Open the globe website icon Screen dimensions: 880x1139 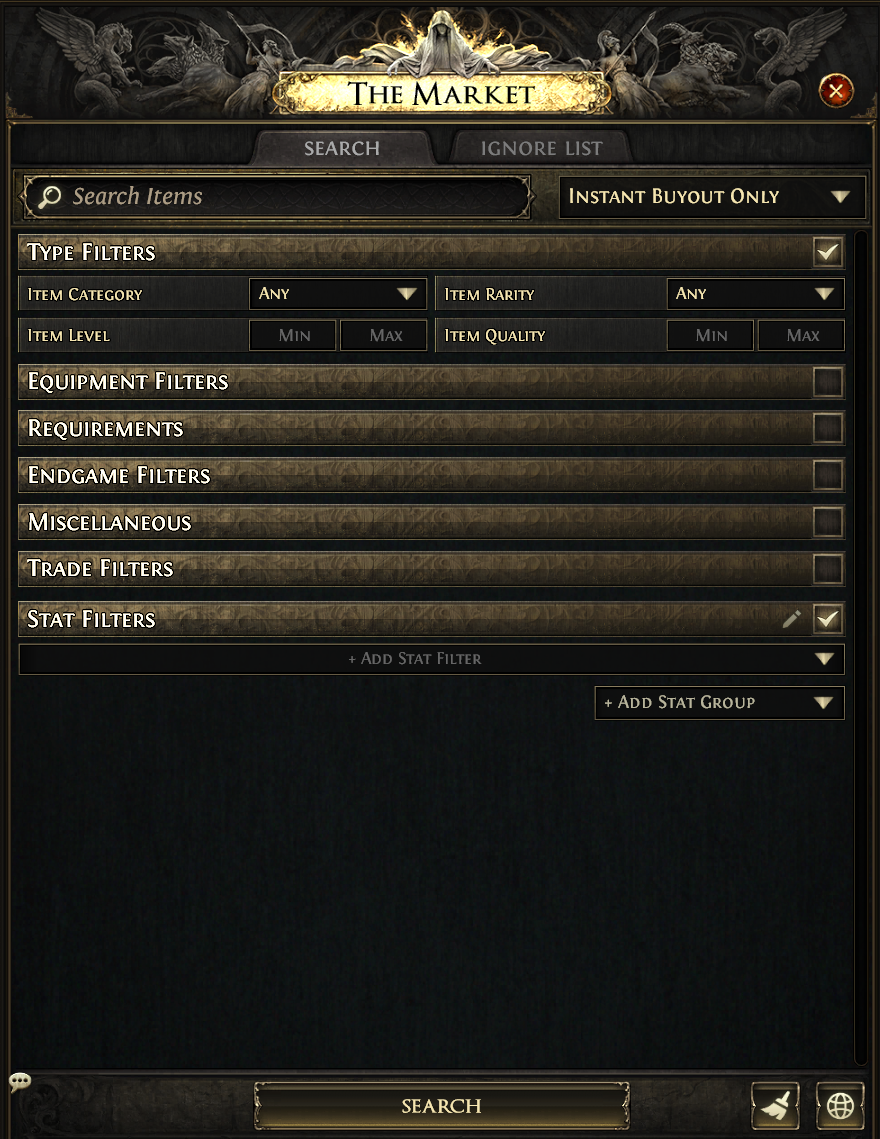[840, 1106]
